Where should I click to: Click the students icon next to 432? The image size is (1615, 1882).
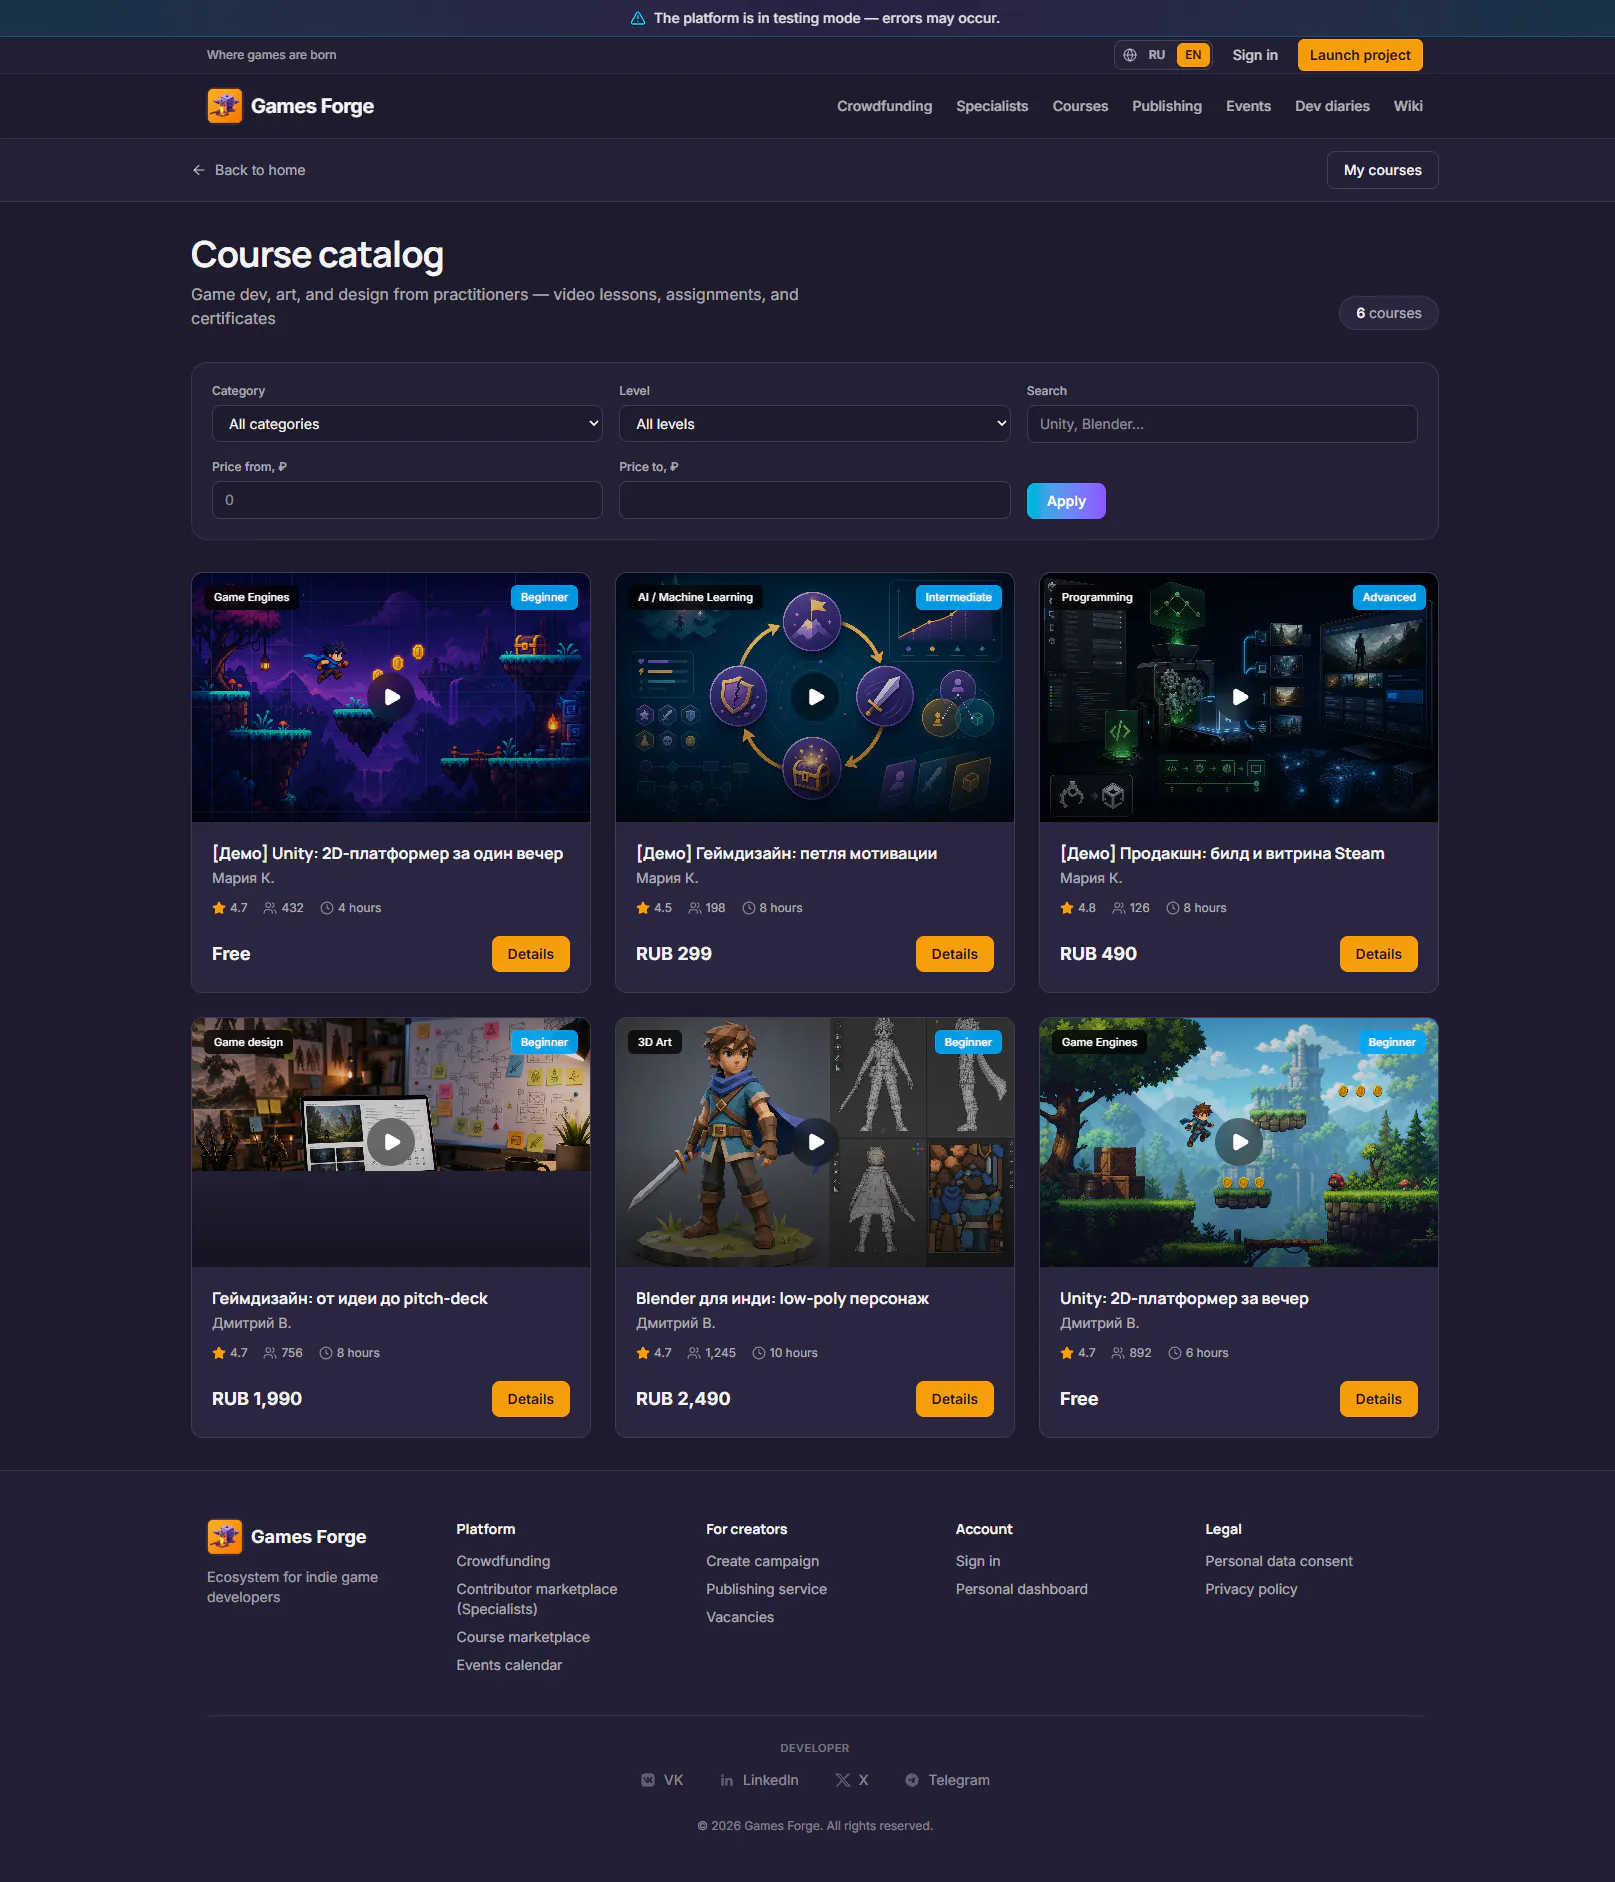270,908
